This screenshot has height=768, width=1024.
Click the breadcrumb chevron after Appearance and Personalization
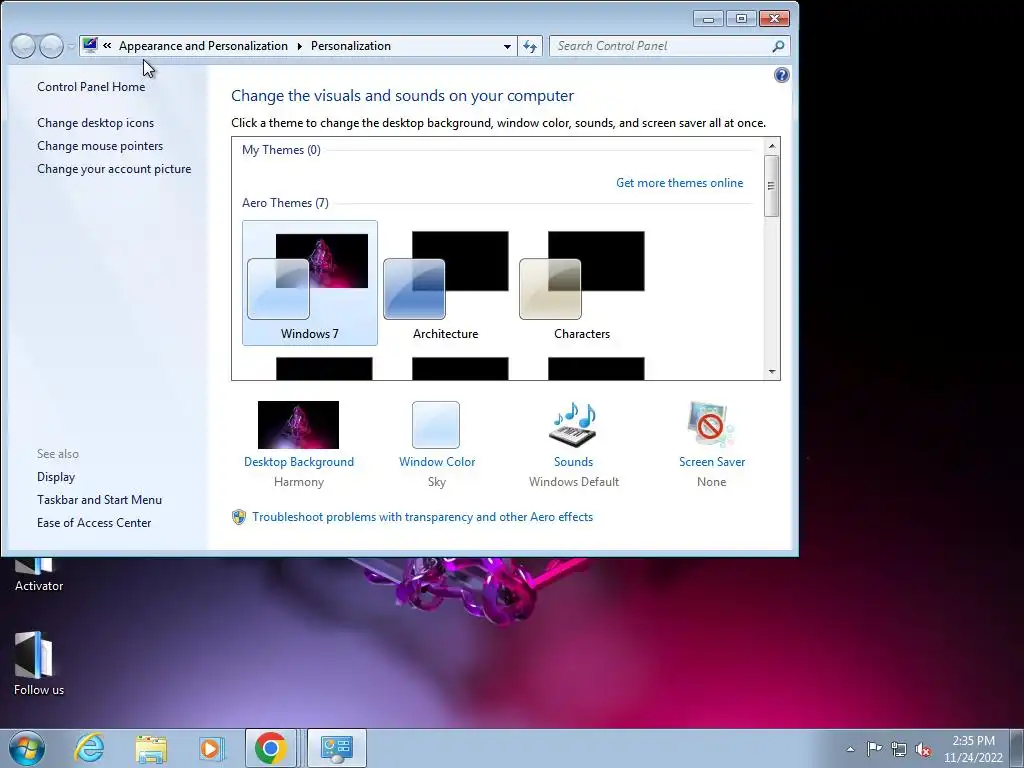pos(299,46)
